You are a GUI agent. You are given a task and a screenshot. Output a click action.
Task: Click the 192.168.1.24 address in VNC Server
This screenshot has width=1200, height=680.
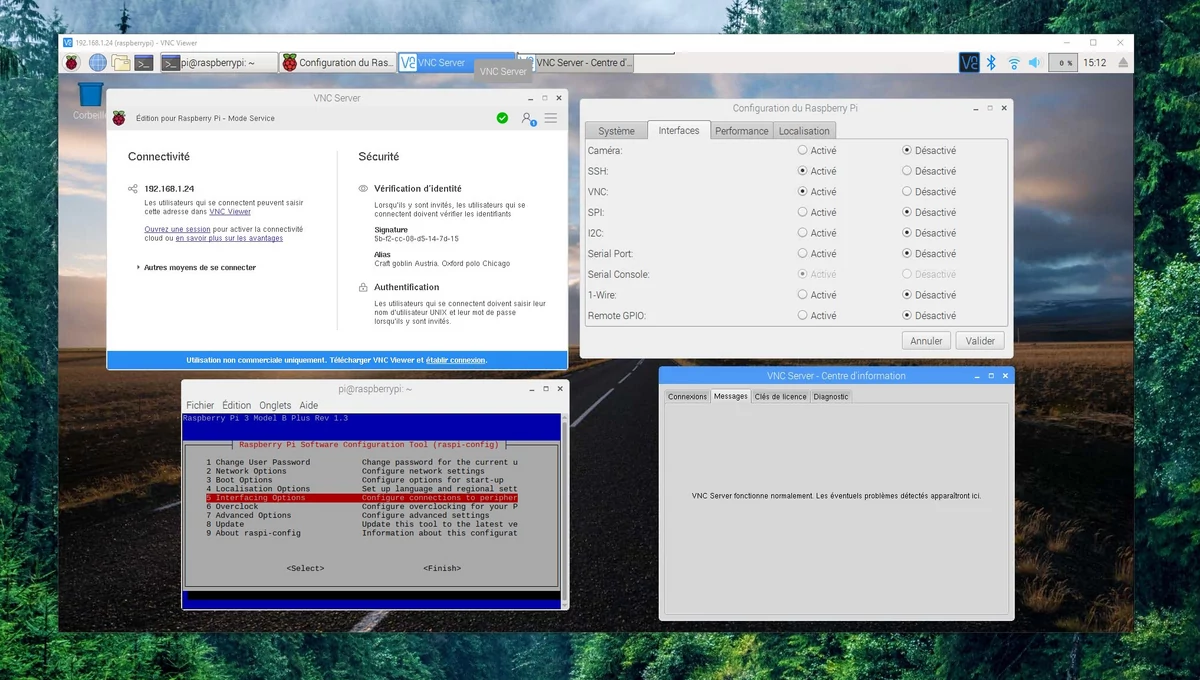click(x=169, y=188)
